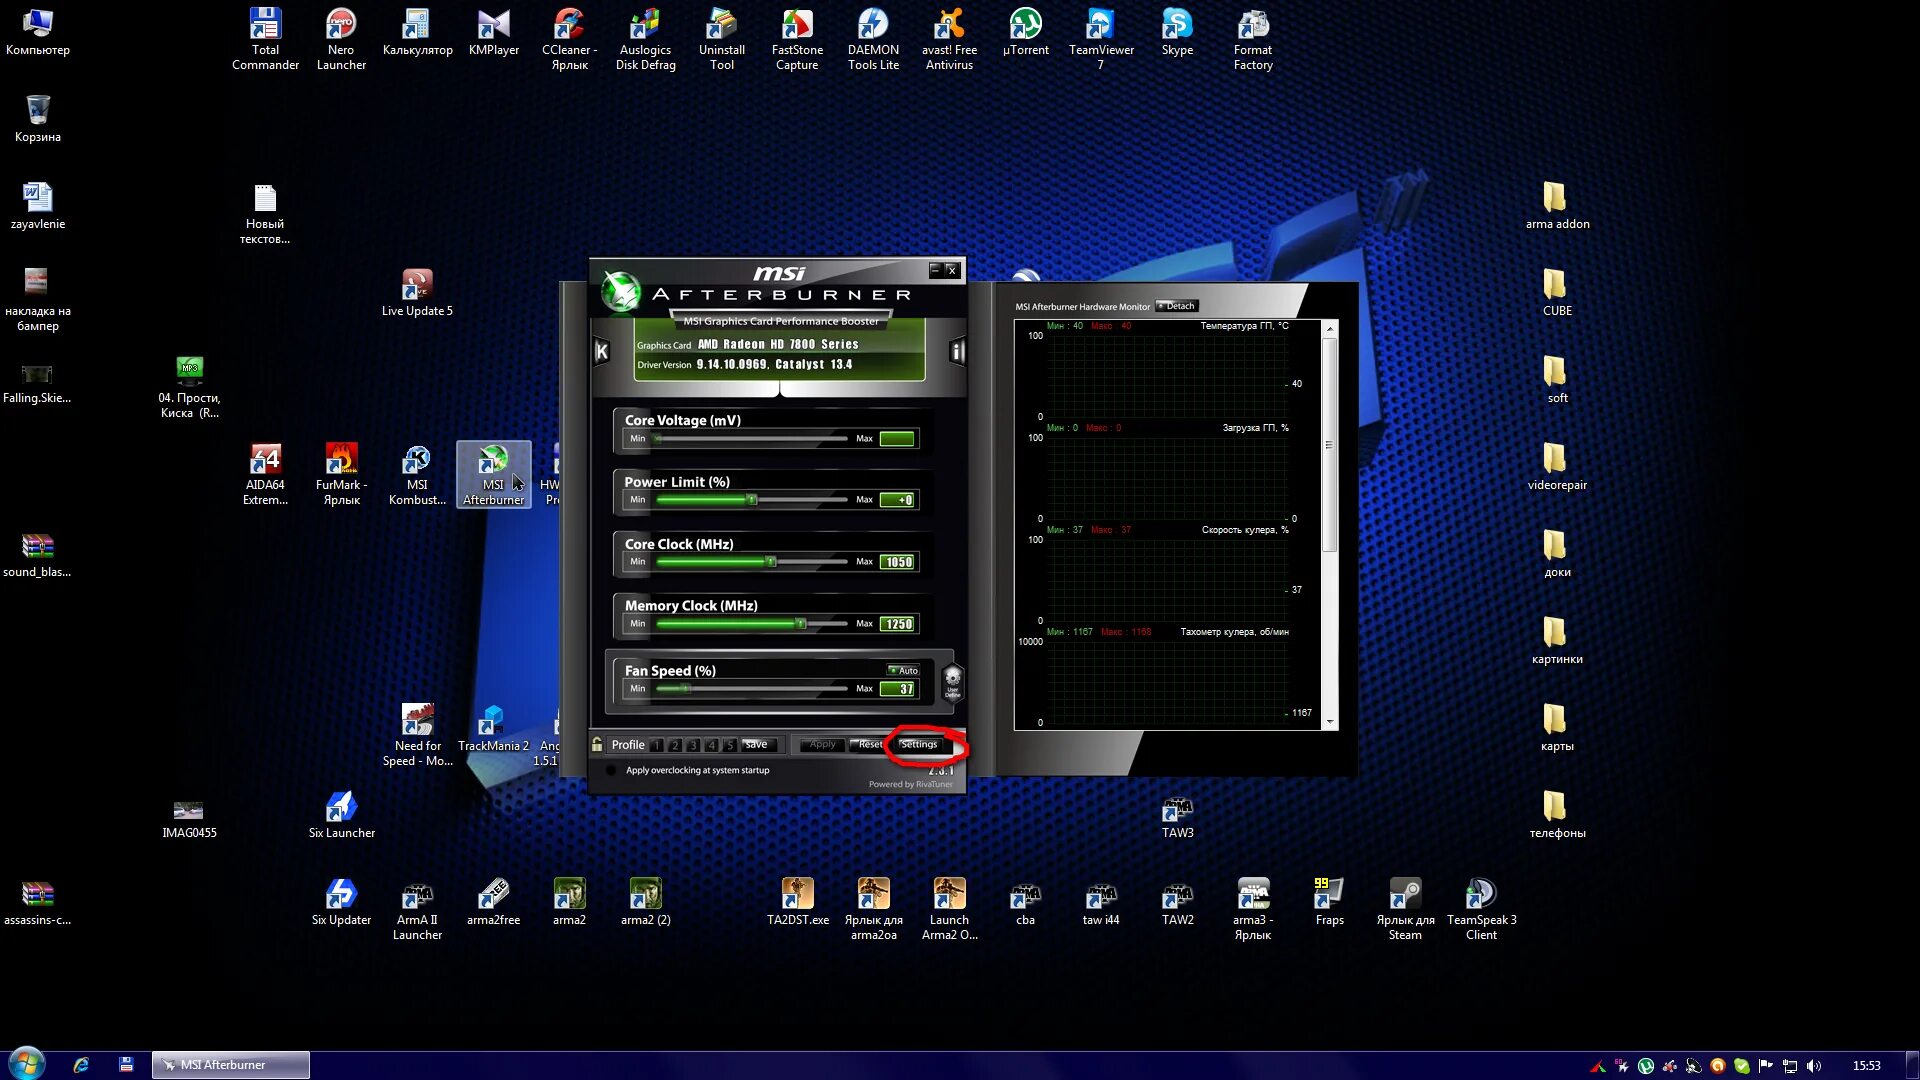Click hardware monitor scroll down arrow
This screenshot has width=1920, height=1080.
(1330, 722)
